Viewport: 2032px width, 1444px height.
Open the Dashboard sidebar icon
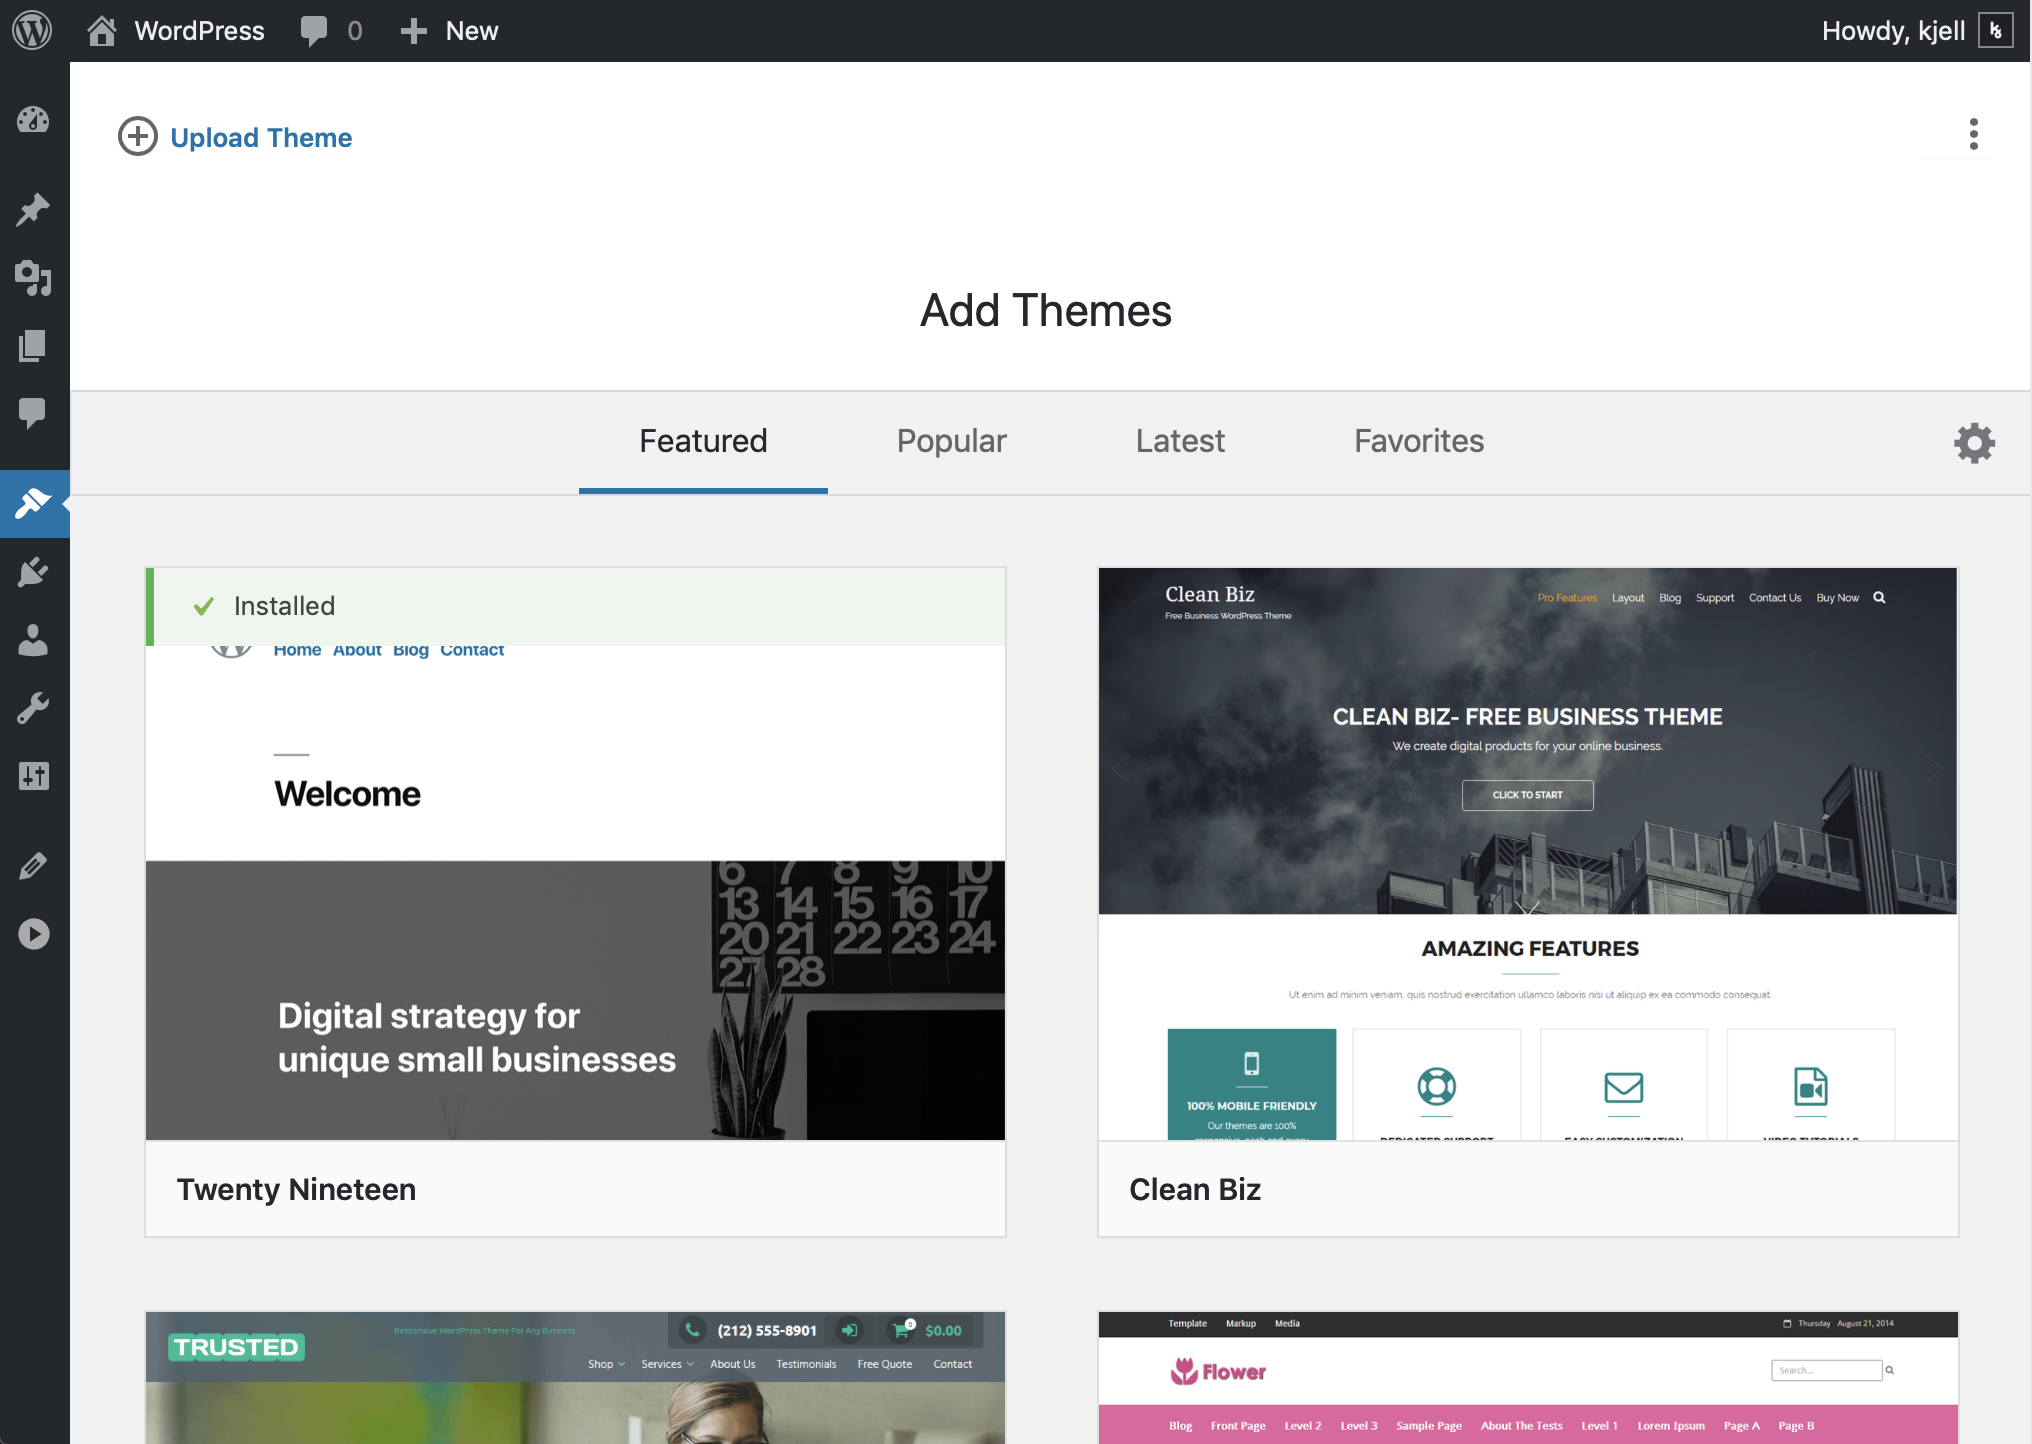coord(33,120)
